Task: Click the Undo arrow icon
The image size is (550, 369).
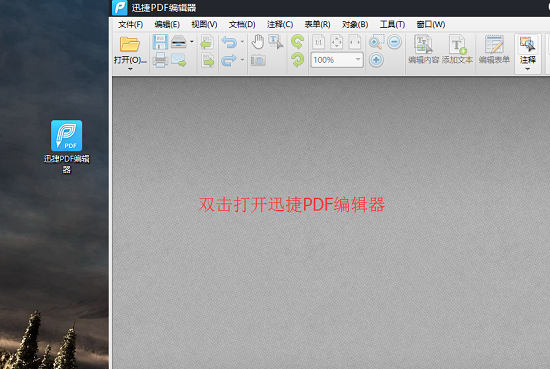Action: (229, 42)
